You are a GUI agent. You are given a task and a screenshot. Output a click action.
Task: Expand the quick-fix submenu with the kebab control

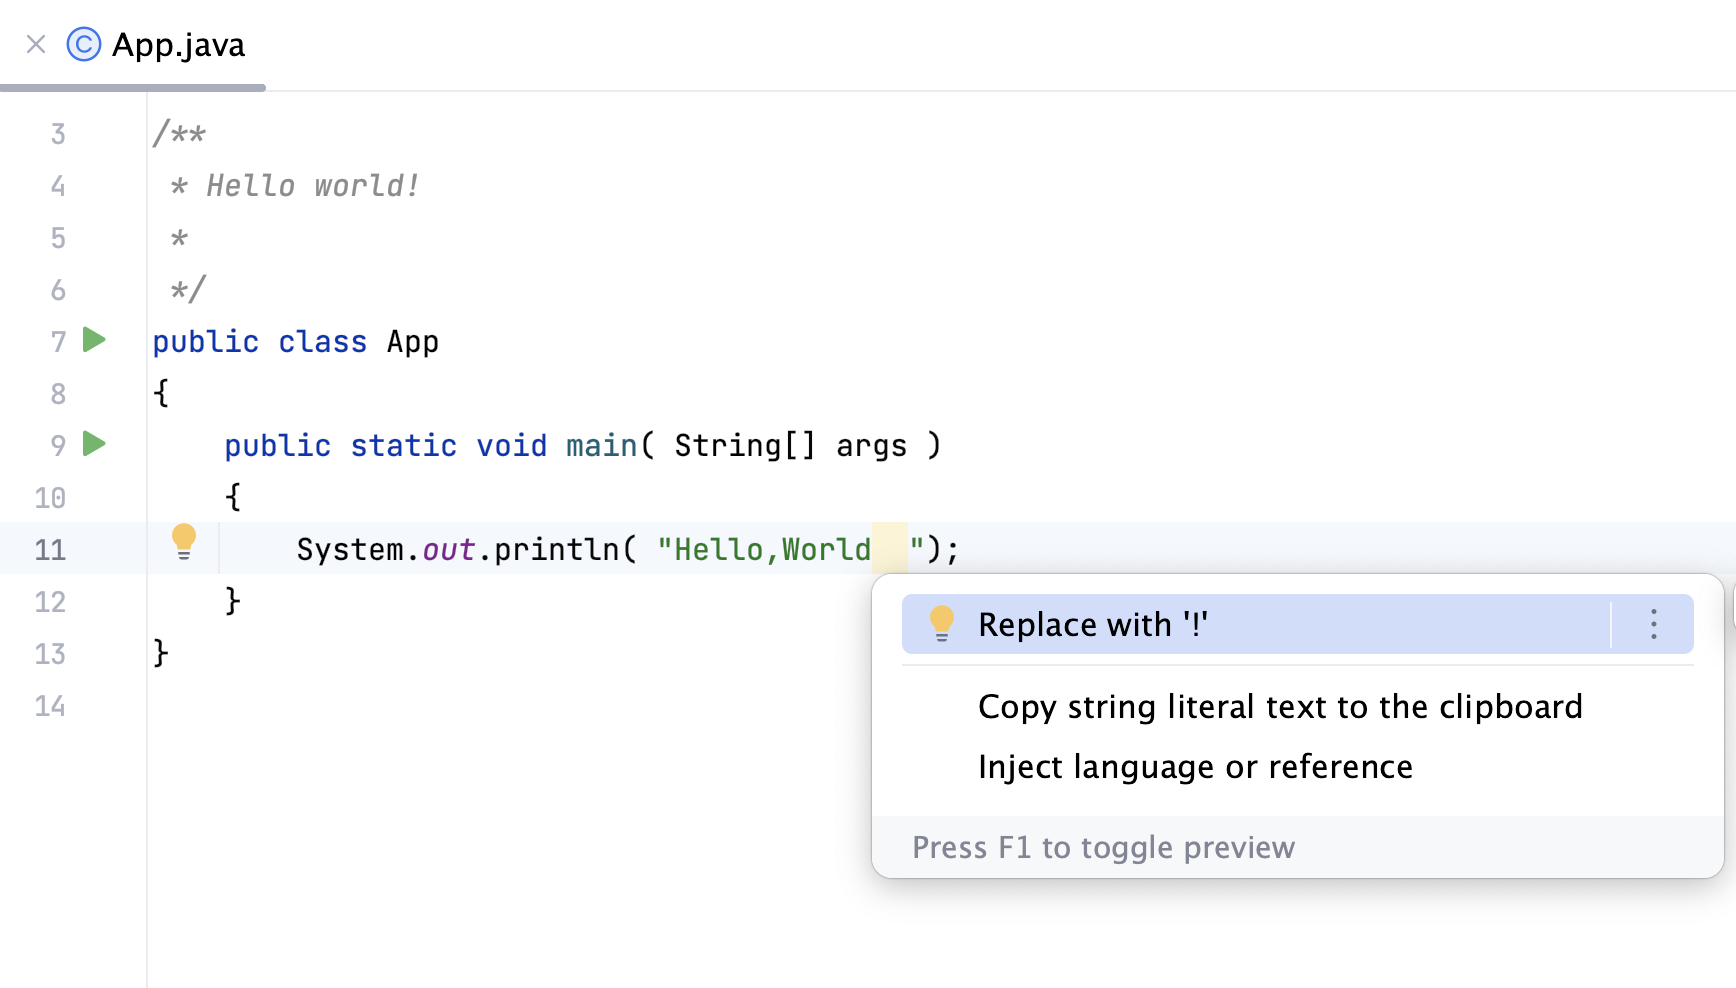tap(1652, 624)
